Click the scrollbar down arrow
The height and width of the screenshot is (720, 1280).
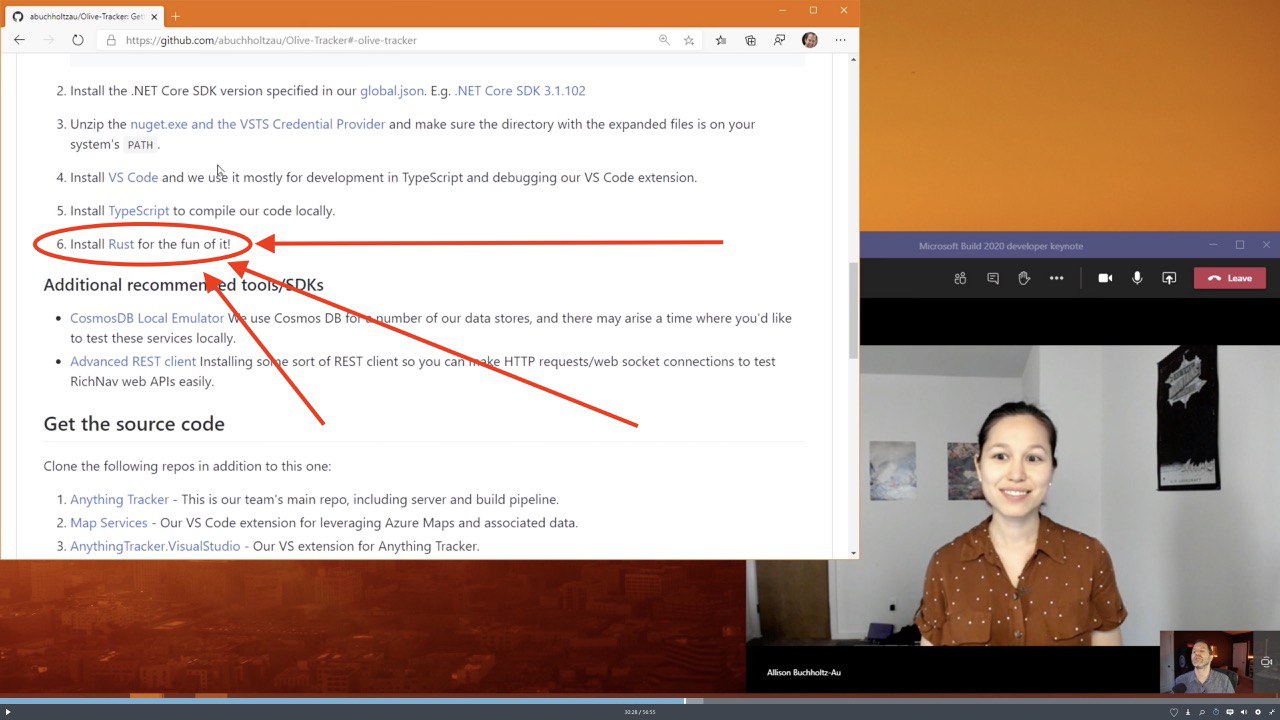tap(853, 552)
